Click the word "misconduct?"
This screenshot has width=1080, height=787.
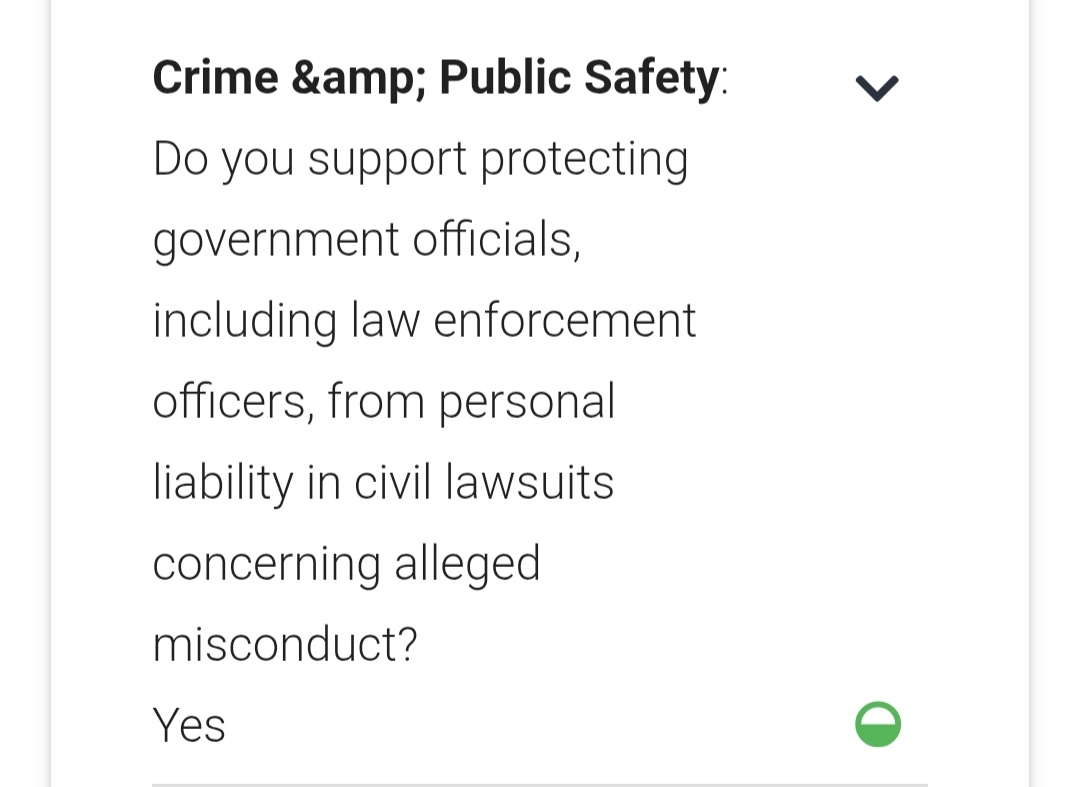(x=285, y=644)
